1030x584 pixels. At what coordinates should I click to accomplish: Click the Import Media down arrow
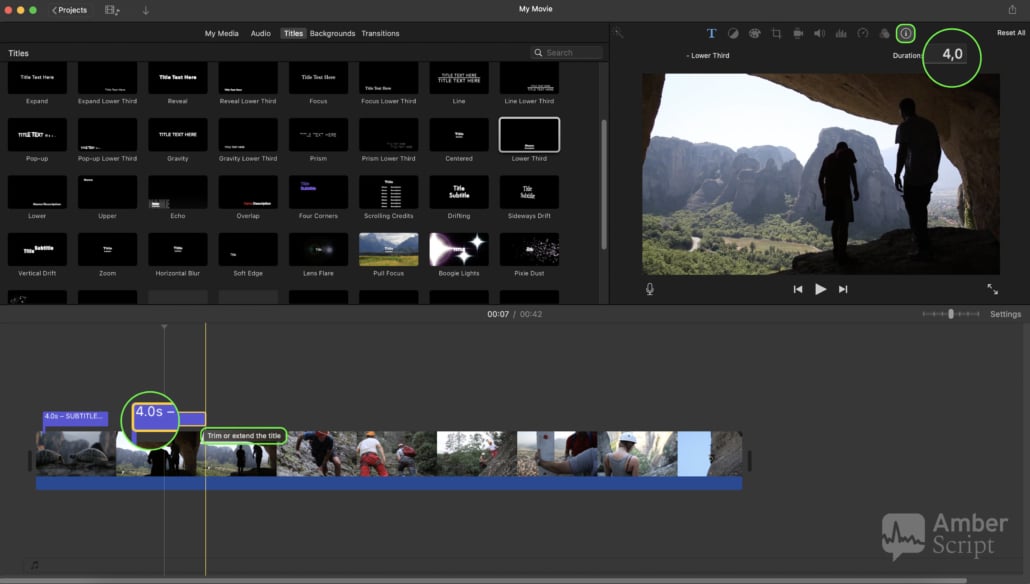coord(146,10)
